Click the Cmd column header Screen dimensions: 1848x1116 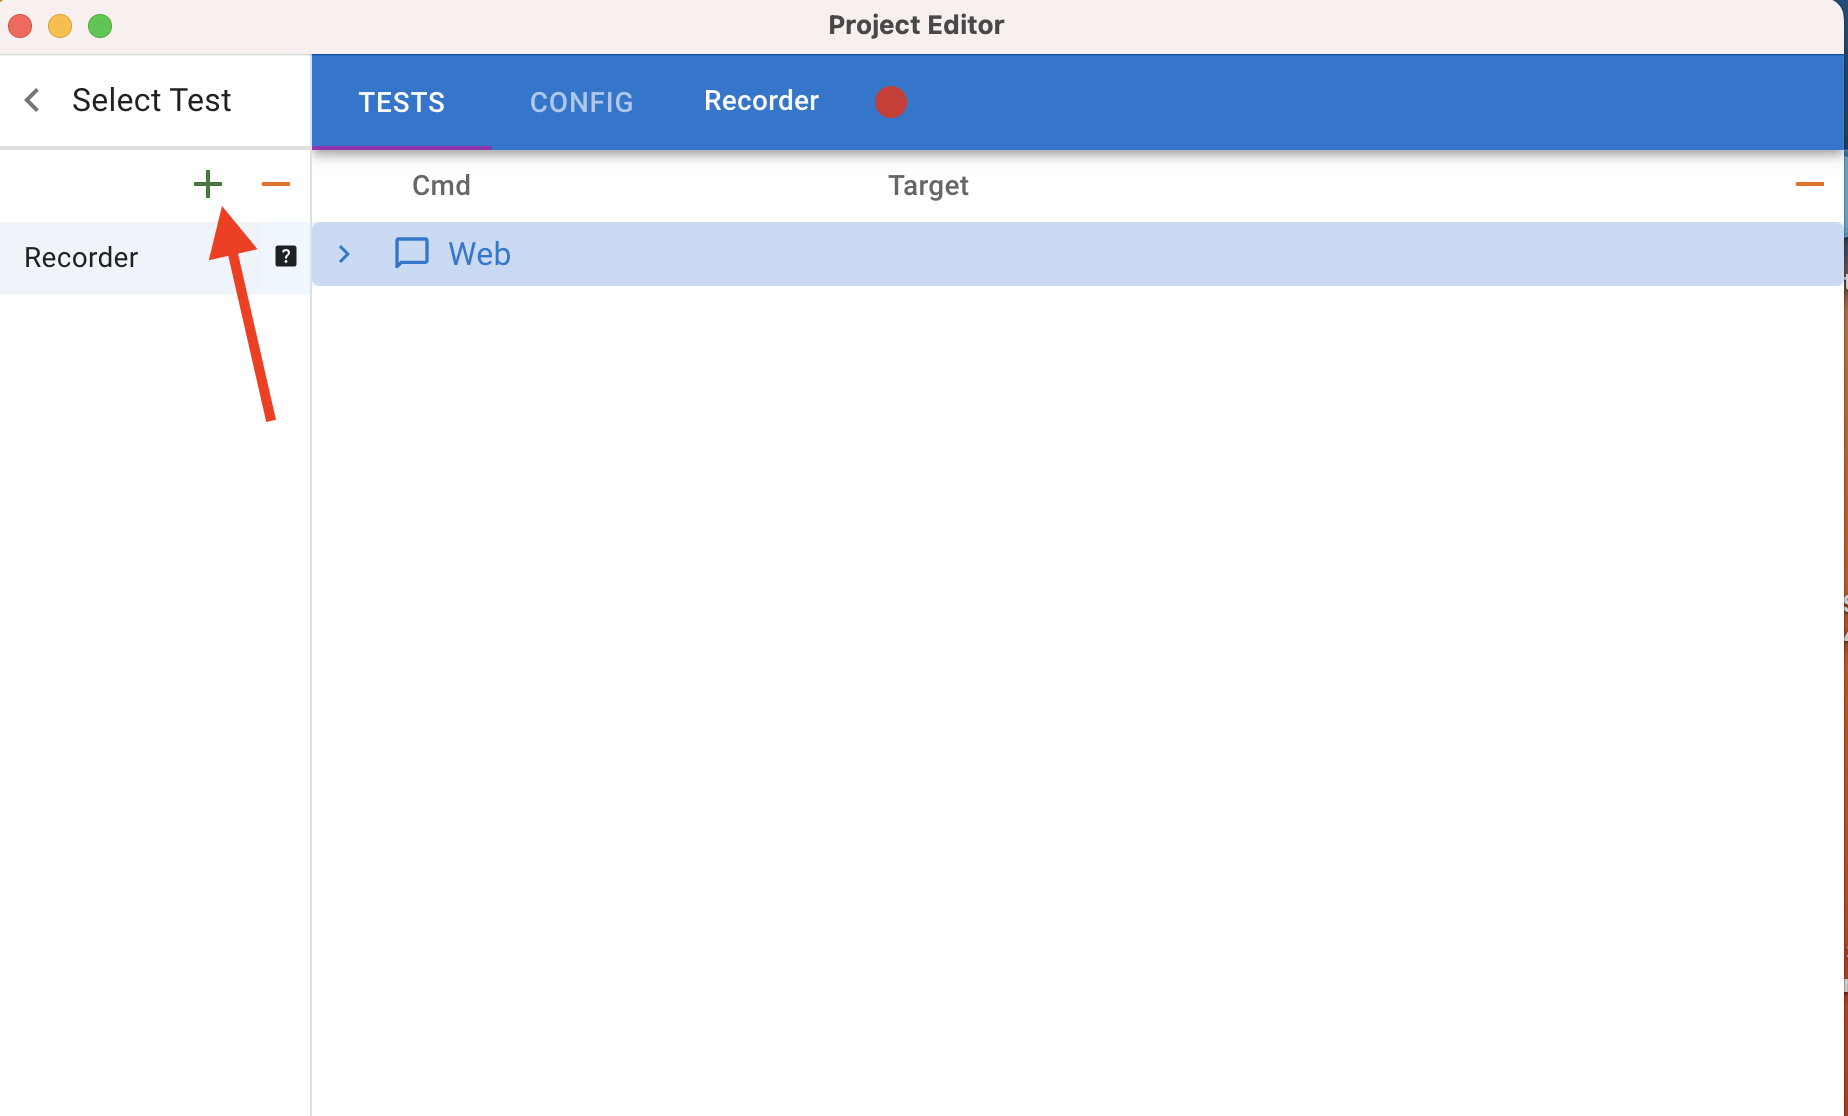pyautogui.click(x=441, y=185)
